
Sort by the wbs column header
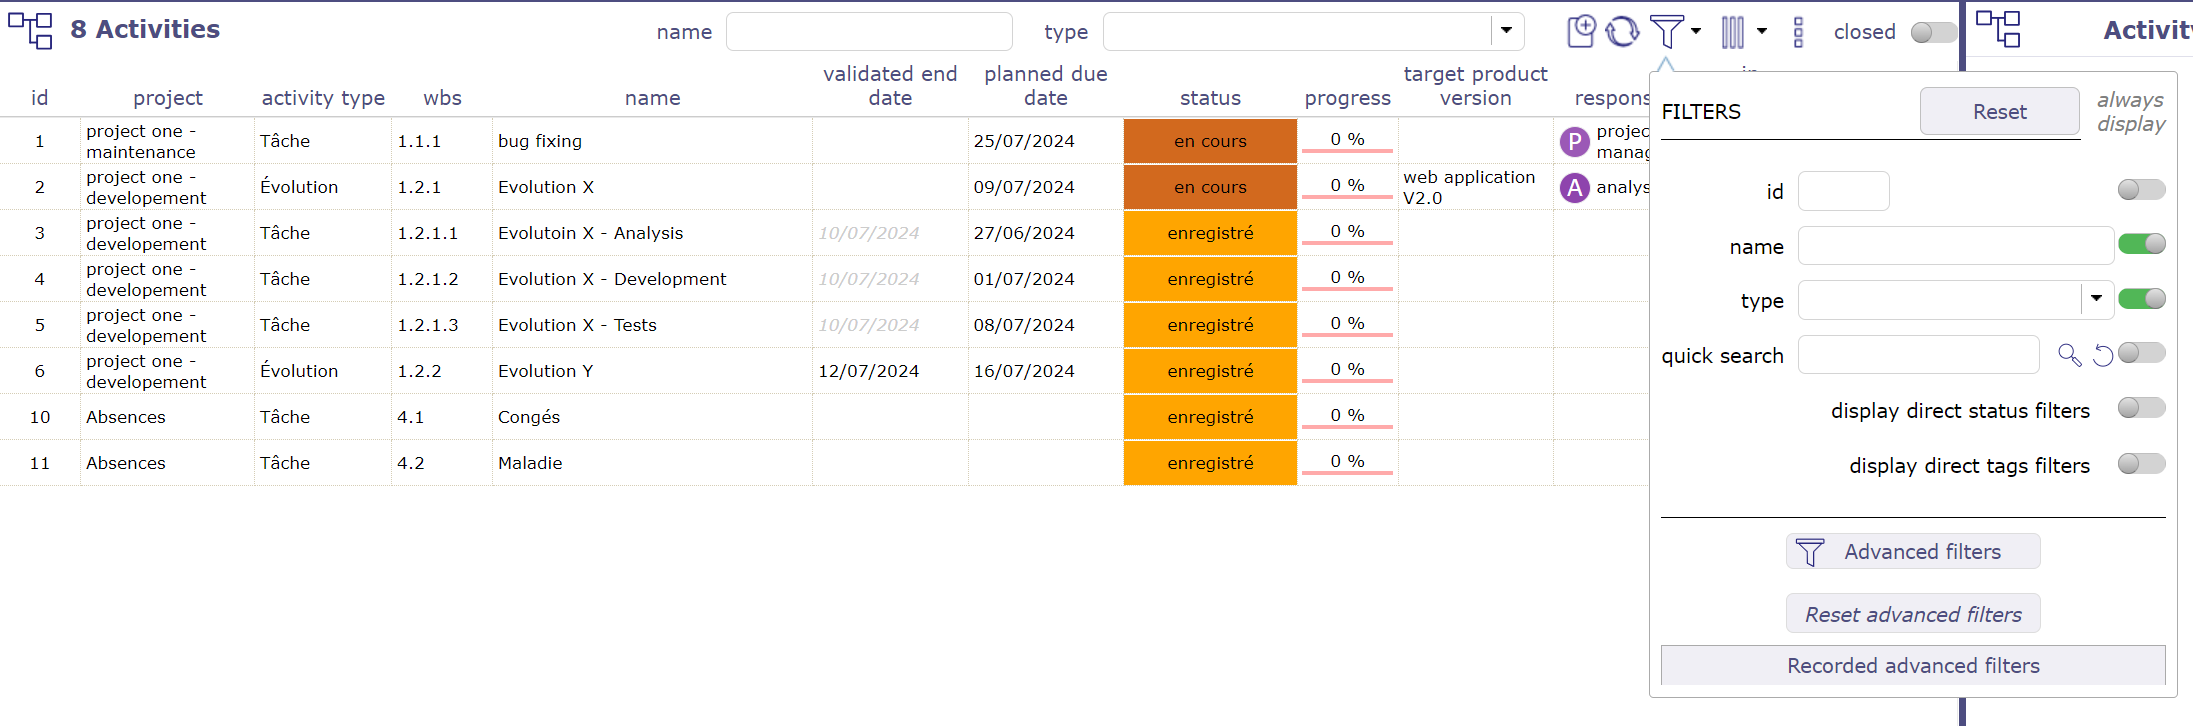[442, 98]
